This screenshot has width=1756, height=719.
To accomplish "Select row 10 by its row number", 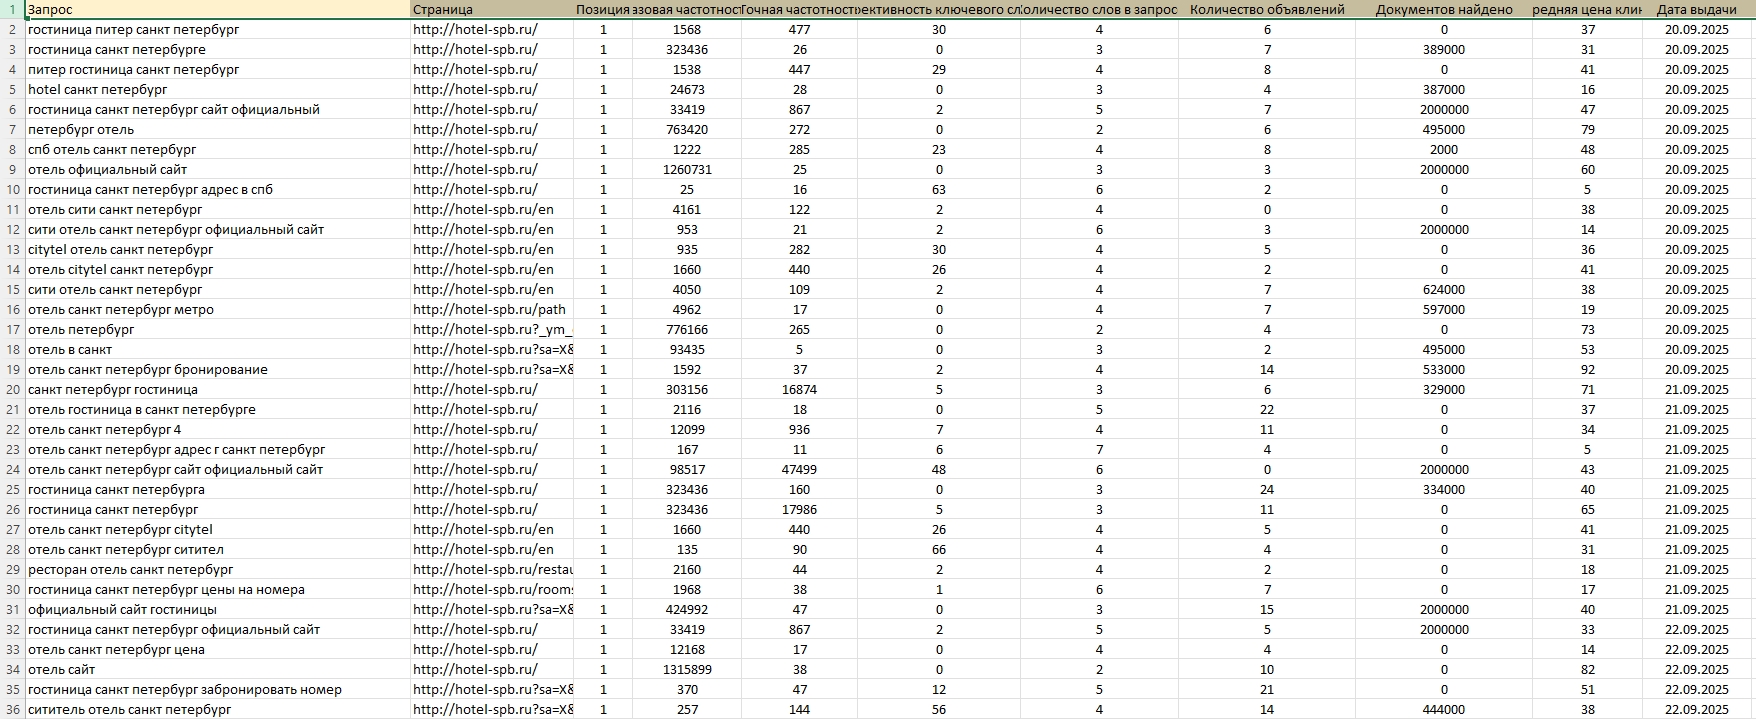I will [x=12, y=190].
